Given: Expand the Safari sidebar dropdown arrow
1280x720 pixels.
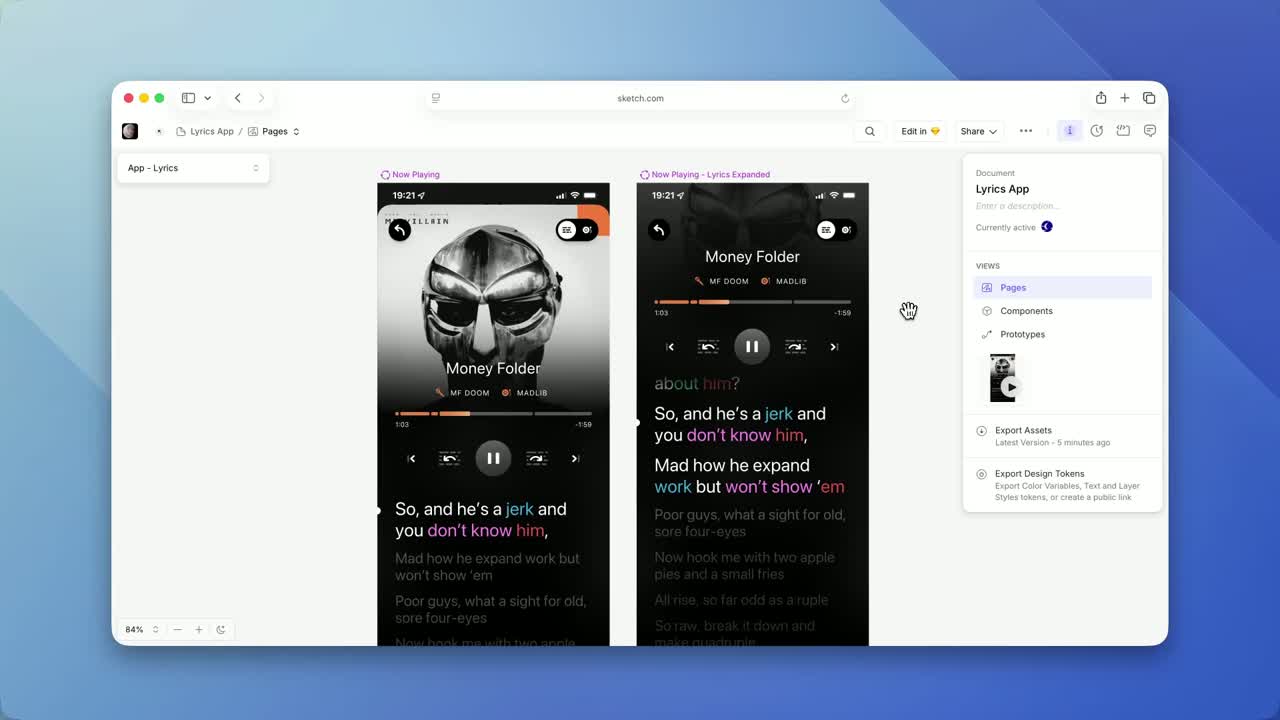Looking at the screenshot, I should pos(207,98).
